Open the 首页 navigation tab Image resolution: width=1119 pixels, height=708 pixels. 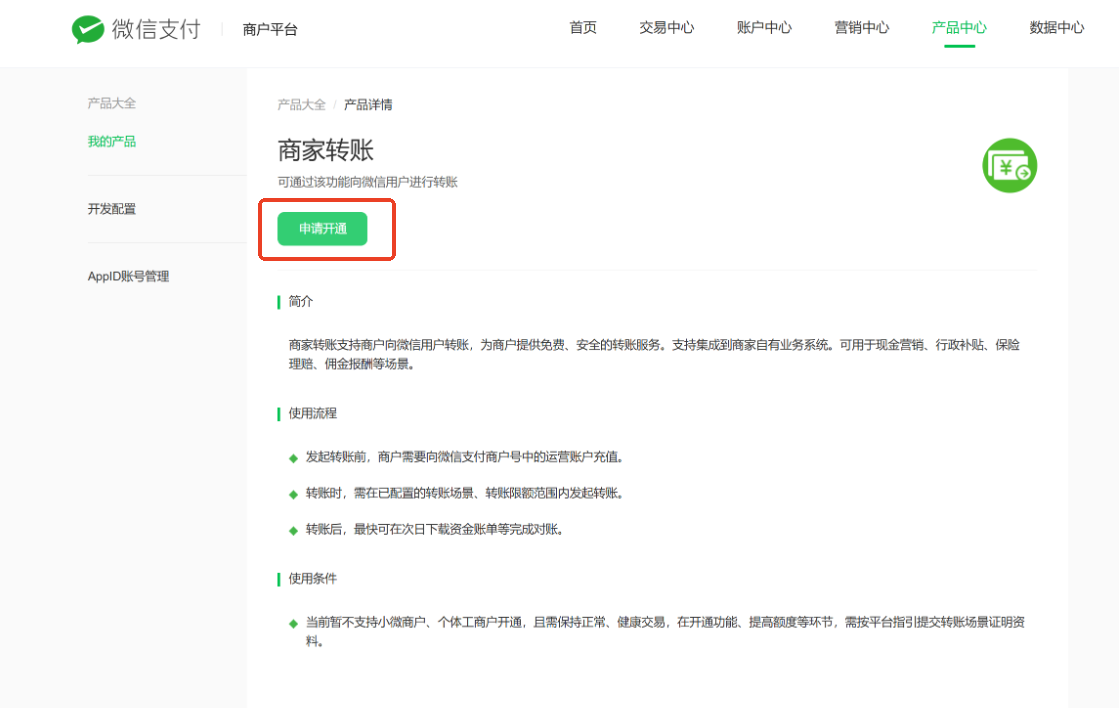pyautogui.click(x=583, y=28)
